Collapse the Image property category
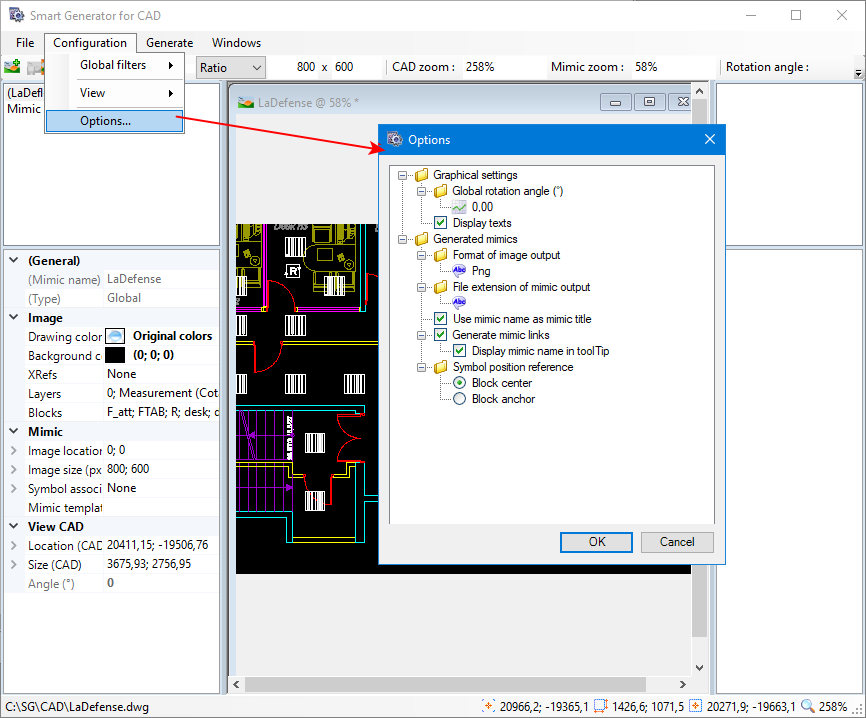 click(x=13, y=318)
